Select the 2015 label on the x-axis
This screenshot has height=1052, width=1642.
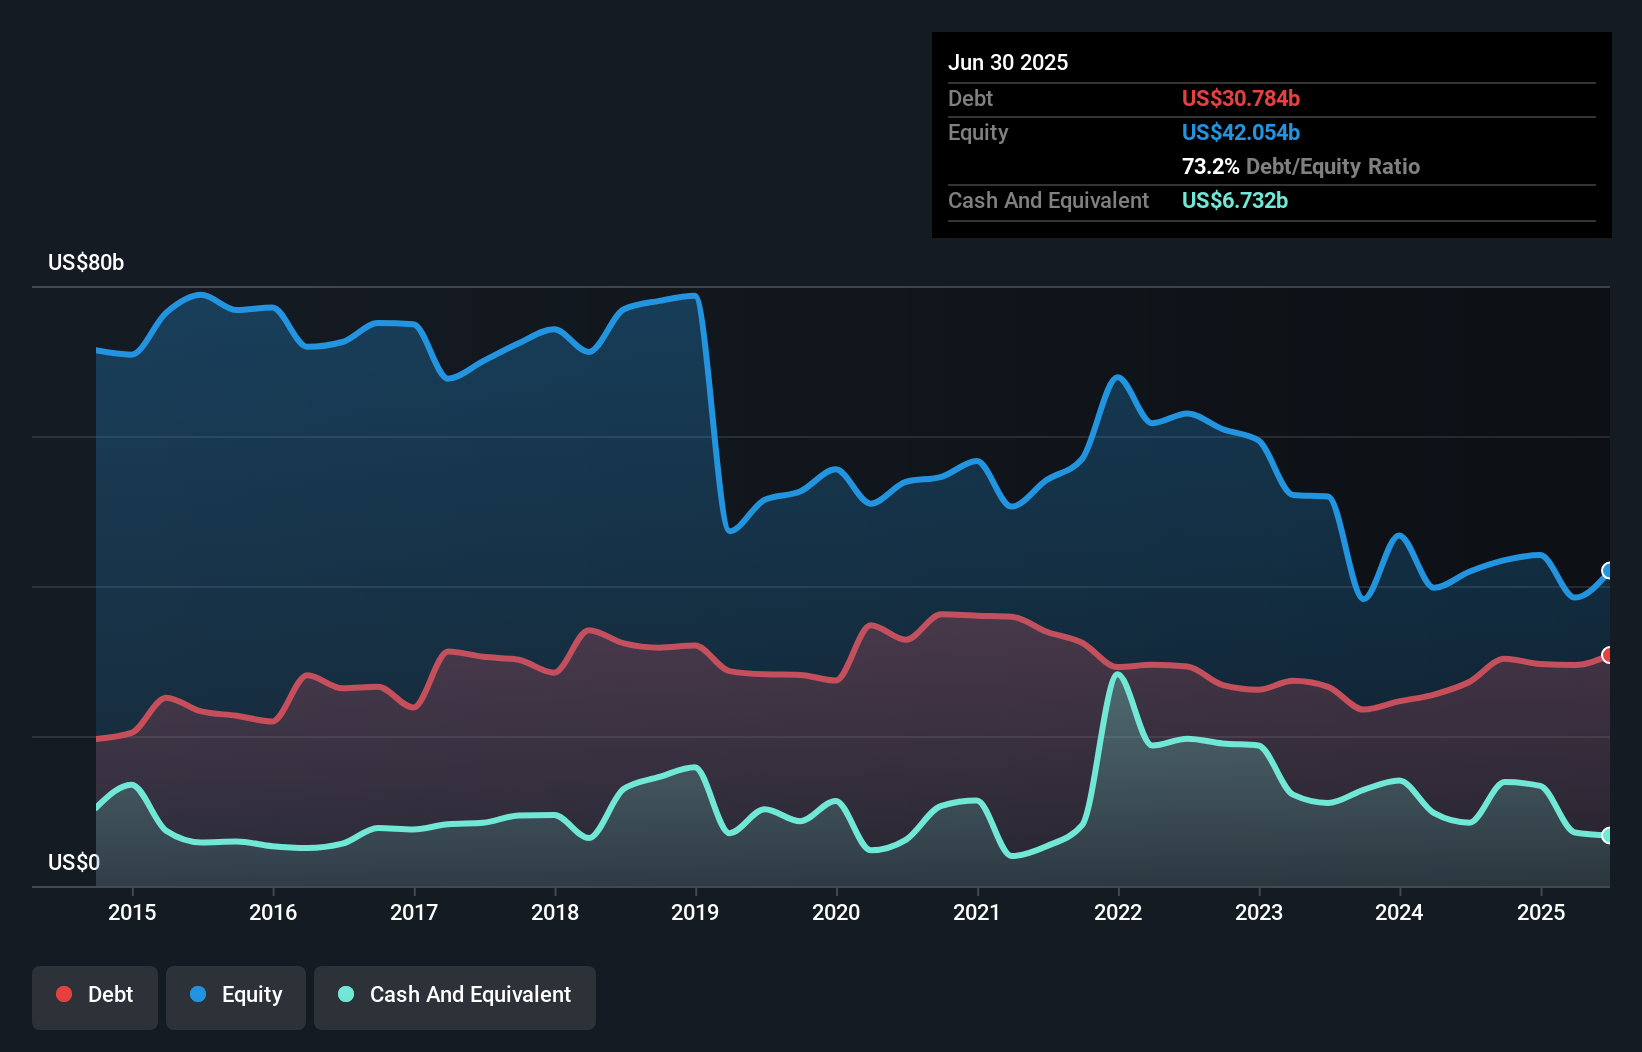[x=132, y=912]
